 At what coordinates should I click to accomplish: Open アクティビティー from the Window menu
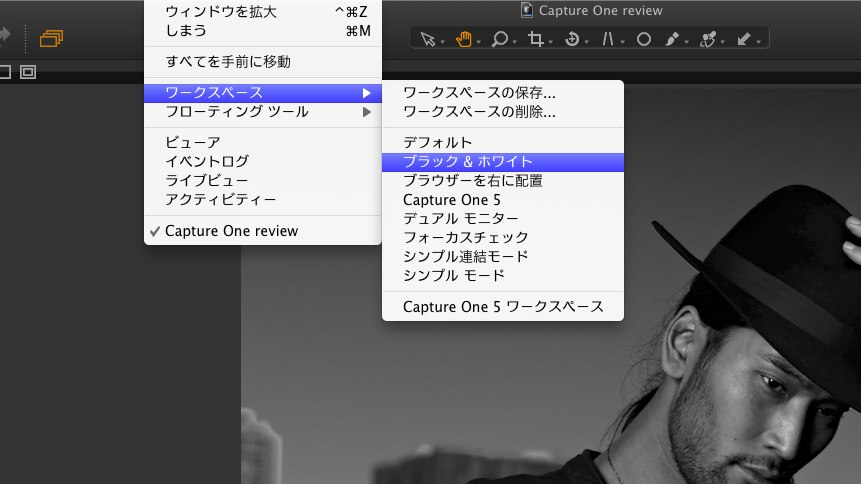tap(263, 199)
